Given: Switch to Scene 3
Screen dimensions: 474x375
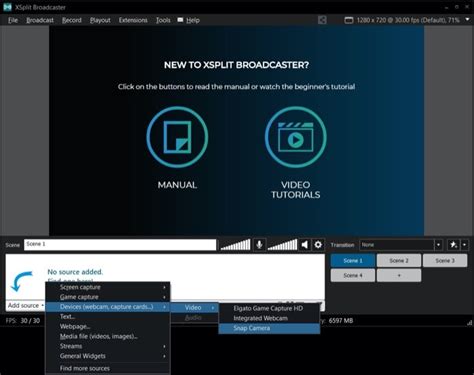Looking at the screenshot, I should point(445,261).
